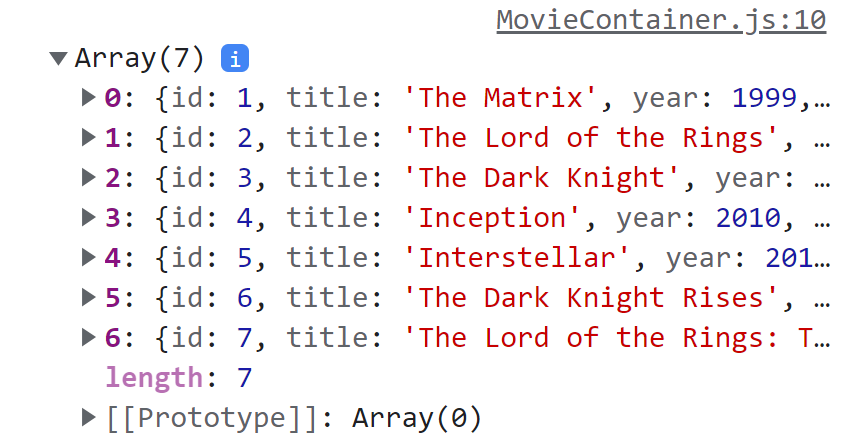This screenshot has height=437, width=861.
Task: Click the year value 1999
Action: pyautogui.click(x=764, y=98)
